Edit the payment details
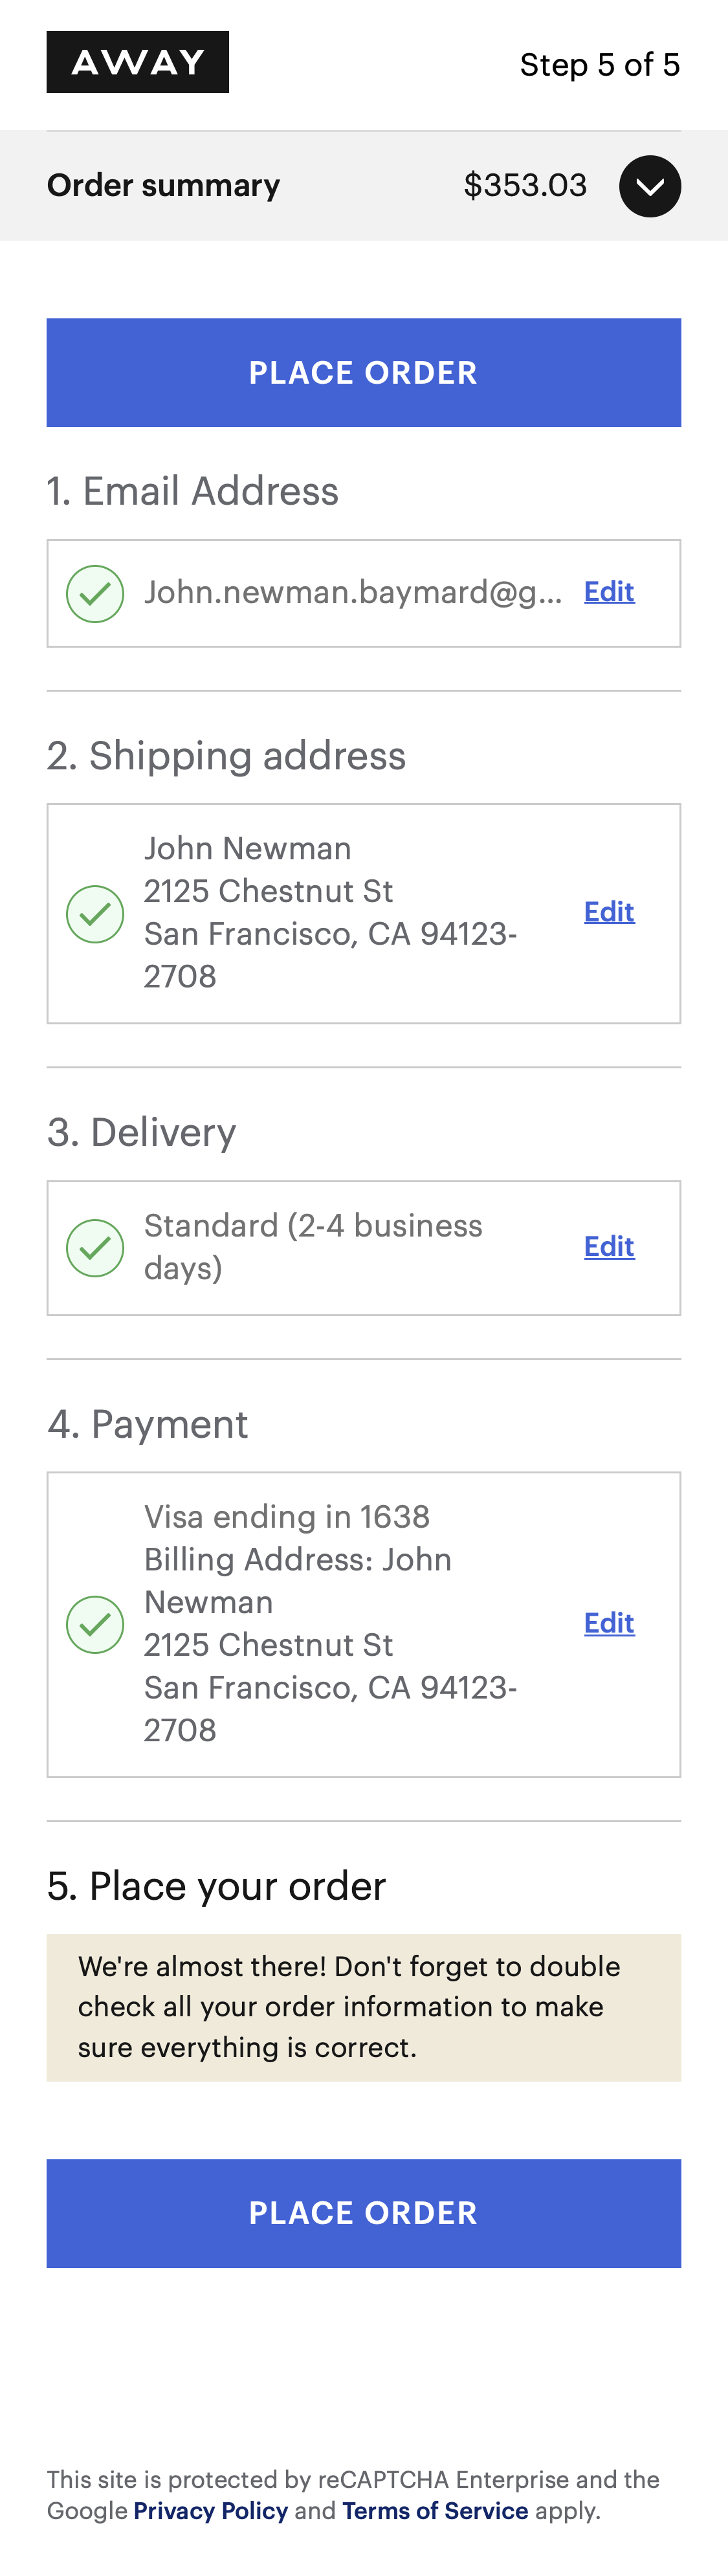Viewport: 728px width, 2576px height. 608,1622
